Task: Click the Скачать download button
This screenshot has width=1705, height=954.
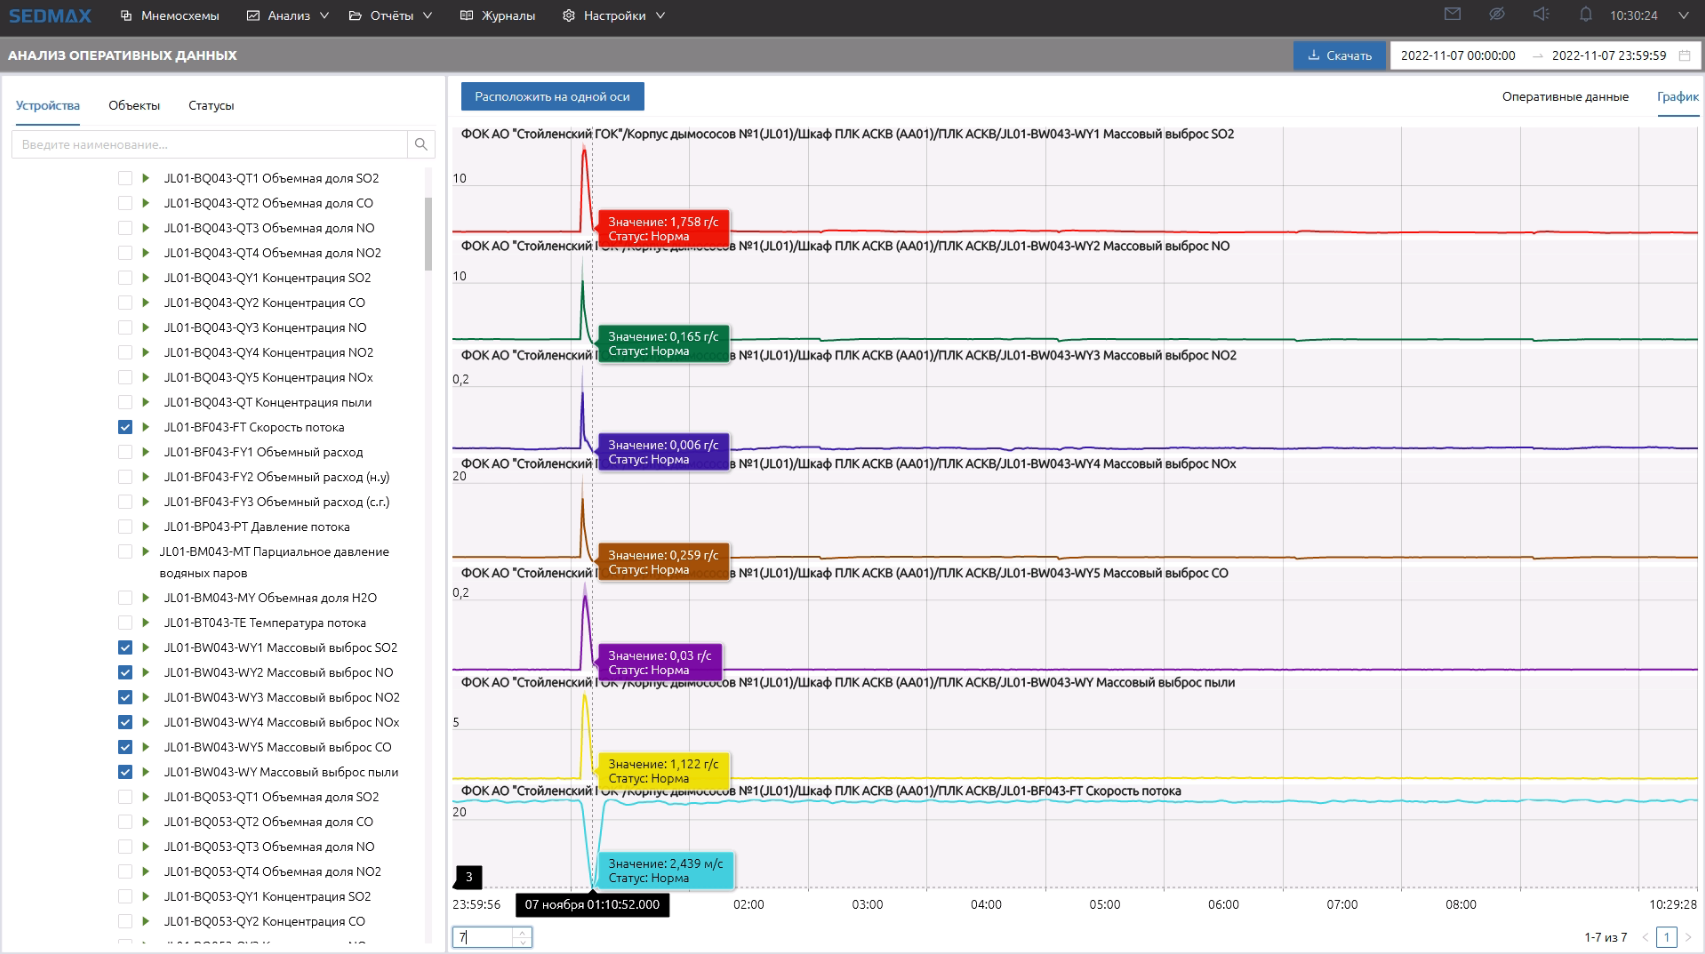Action: pos(1339,56)
